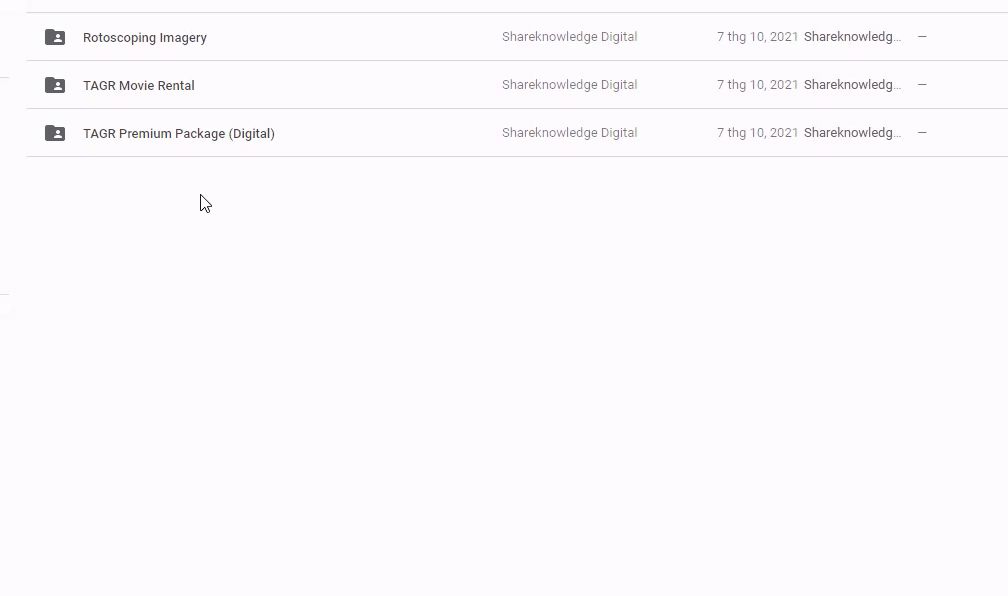The width and height of the screenshot is (1008, 596).
Task: Click the modified date for TAGR Movie Rental
Action: click(x=757, y=85)
